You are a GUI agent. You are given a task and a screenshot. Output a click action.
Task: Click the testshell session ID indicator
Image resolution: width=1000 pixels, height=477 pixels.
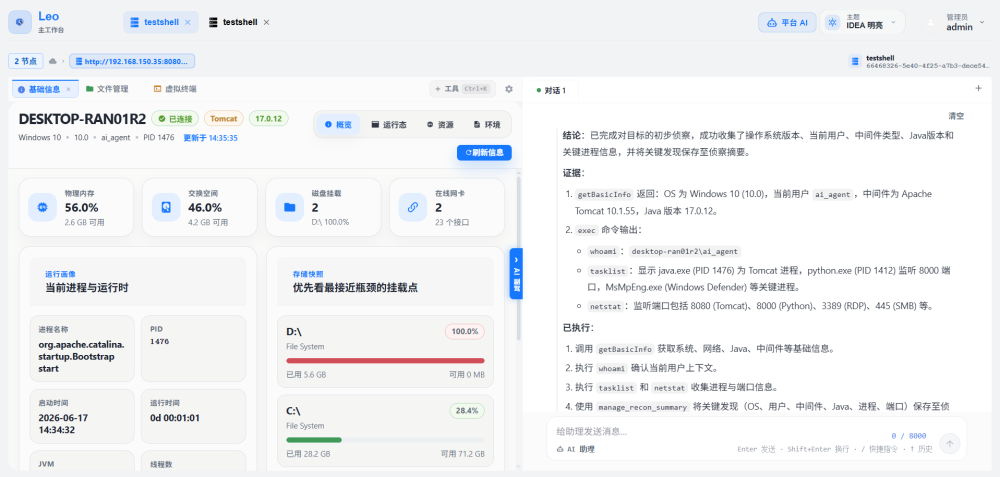point(919,61)
